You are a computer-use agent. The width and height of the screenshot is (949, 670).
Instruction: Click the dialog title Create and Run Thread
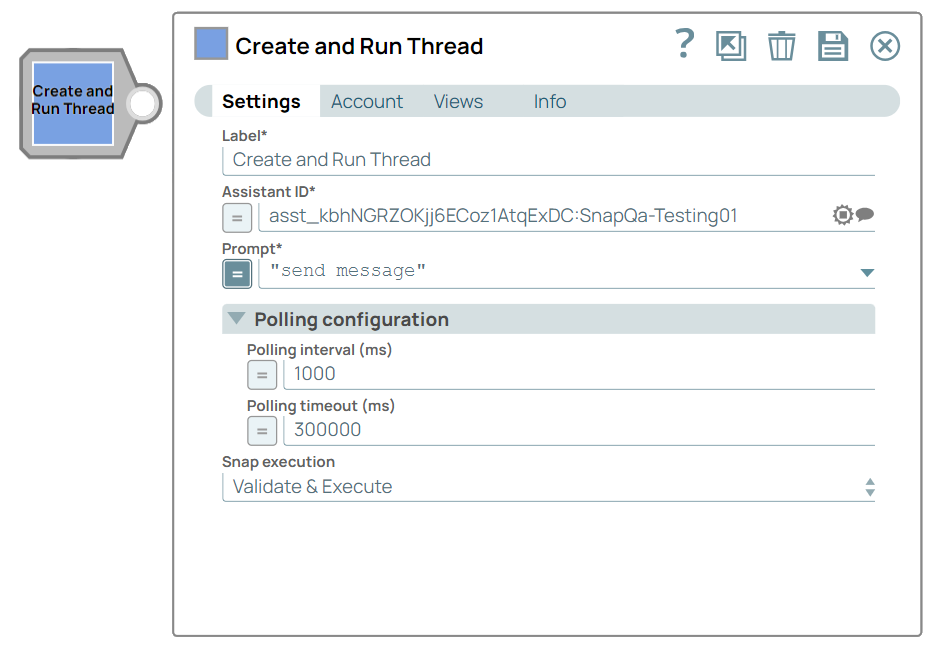pyautogui.click(x=359, y=46)
